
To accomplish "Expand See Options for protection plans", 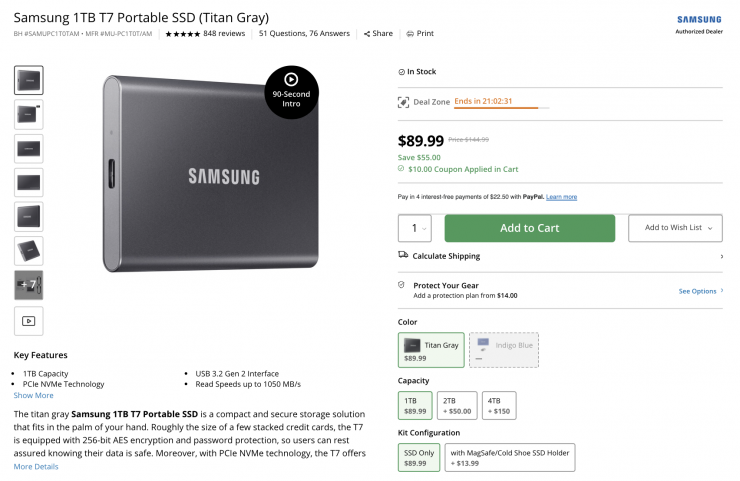I will (701, 291).
